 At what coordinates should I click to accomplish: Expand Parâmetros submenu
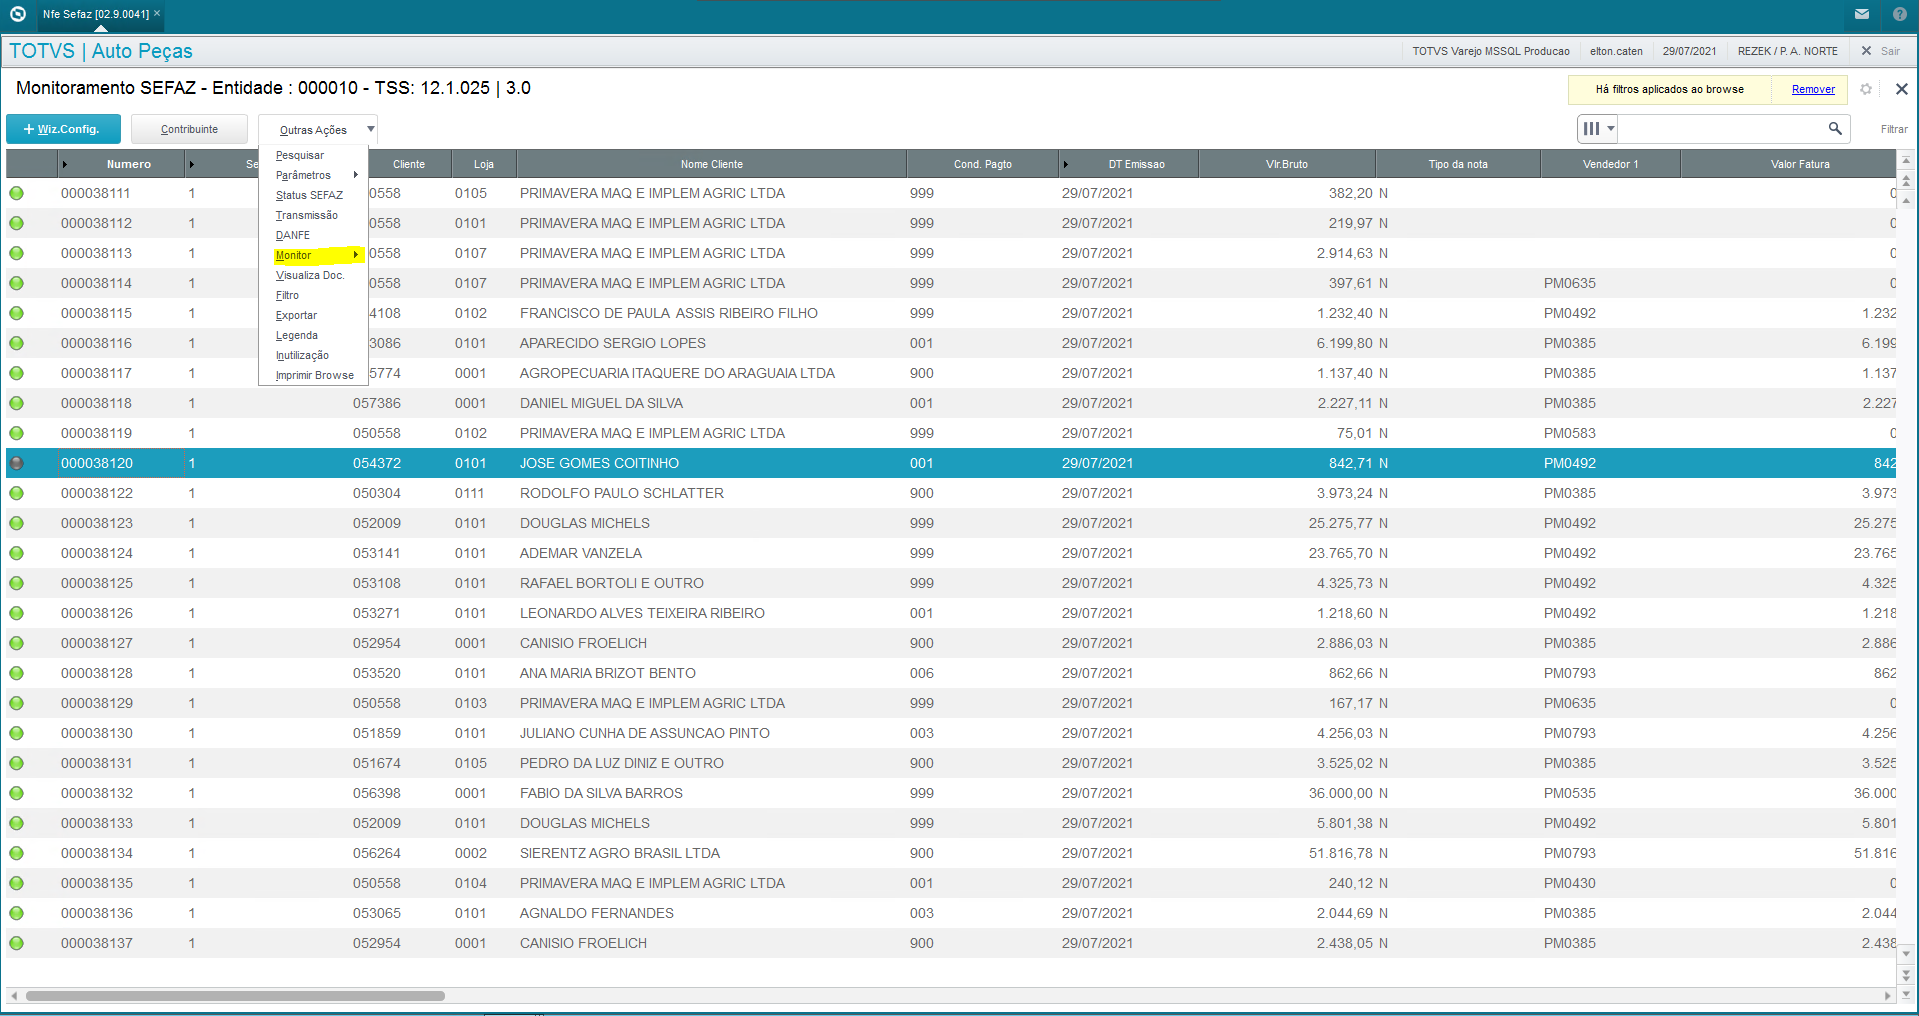[x=313, y=175]
